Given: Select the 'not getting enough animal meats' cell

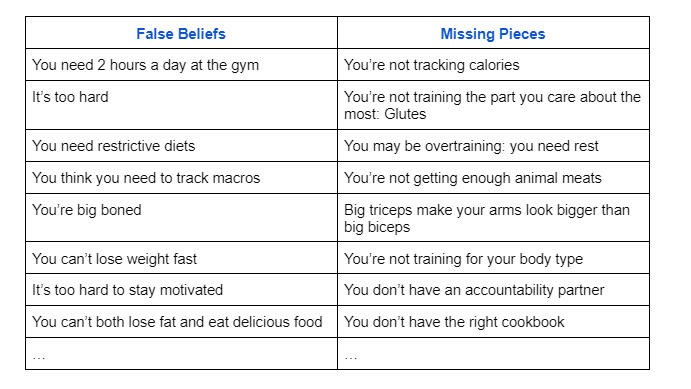Looking at the screenshot, I should click(493, 178).
